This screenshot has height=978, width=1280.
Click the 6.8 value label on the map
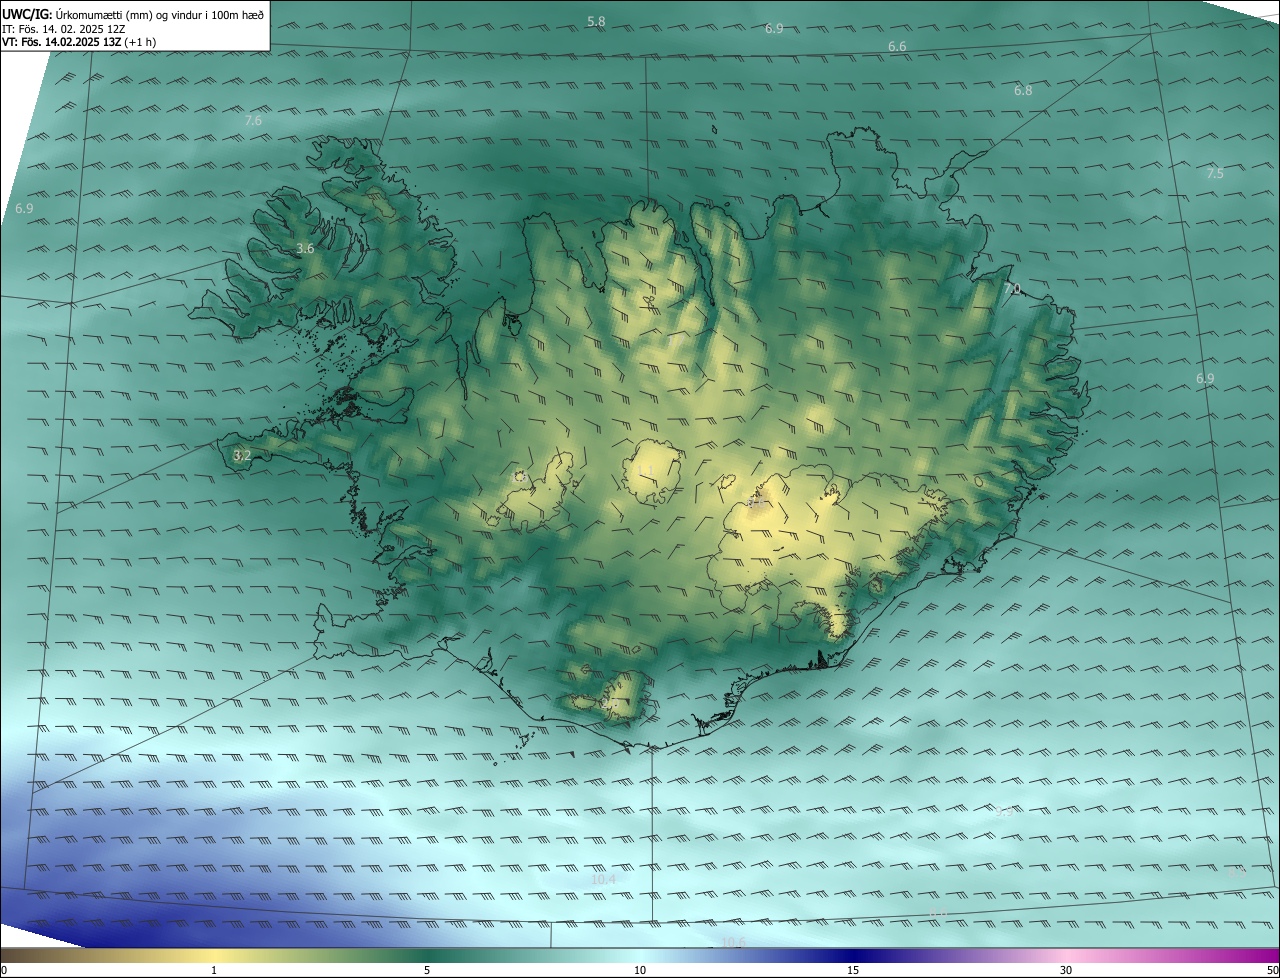(1023, 91)
